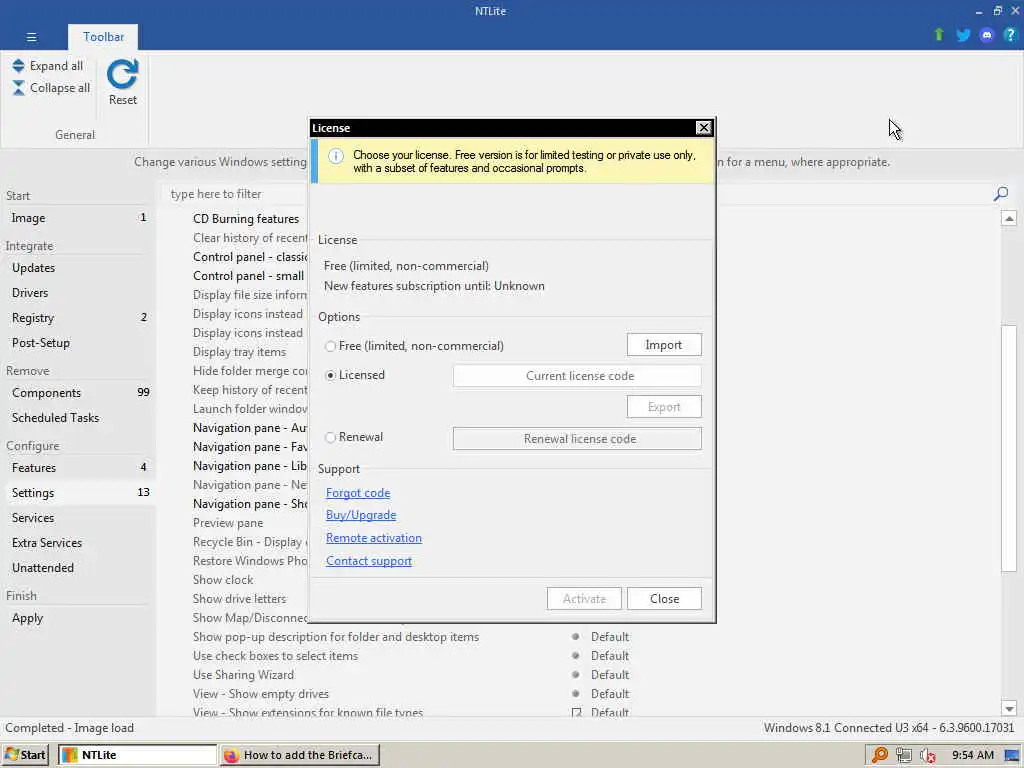Click the Expand all arrows icon

click(18, 66)
